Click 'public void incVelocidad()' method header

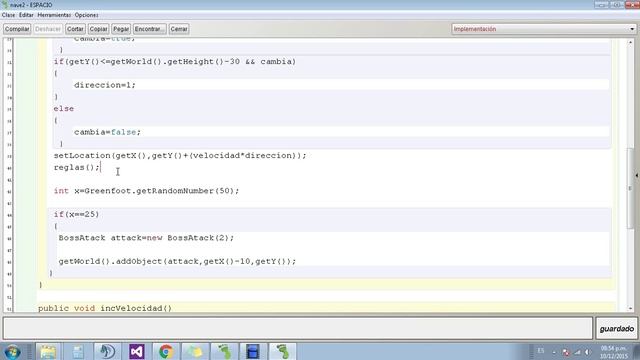pos(105,308)
